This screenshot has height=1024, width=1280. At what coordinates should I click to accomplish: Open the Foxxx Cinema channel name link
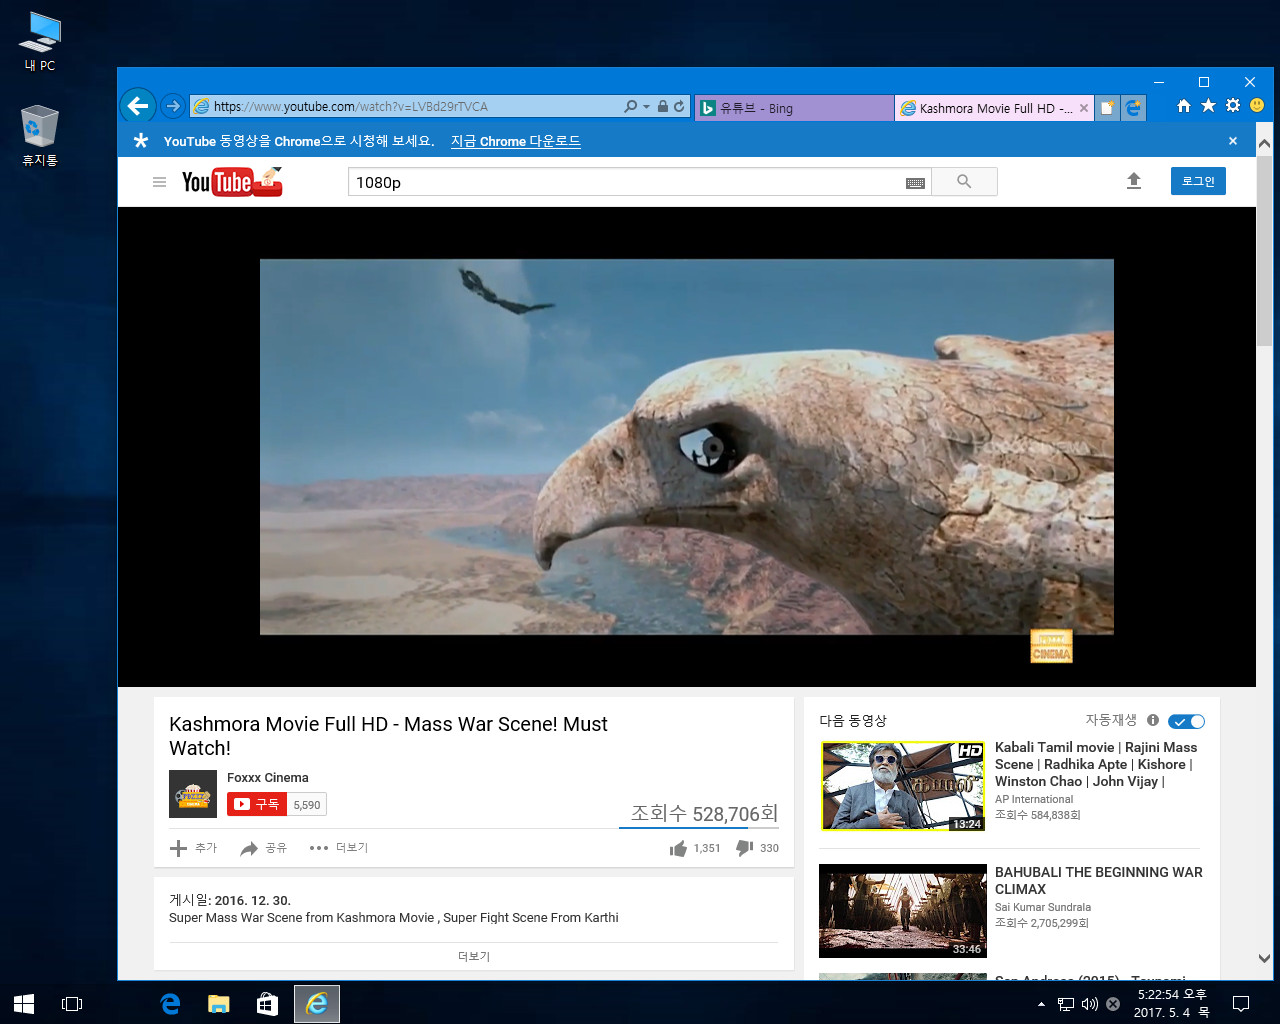point(267,777)
